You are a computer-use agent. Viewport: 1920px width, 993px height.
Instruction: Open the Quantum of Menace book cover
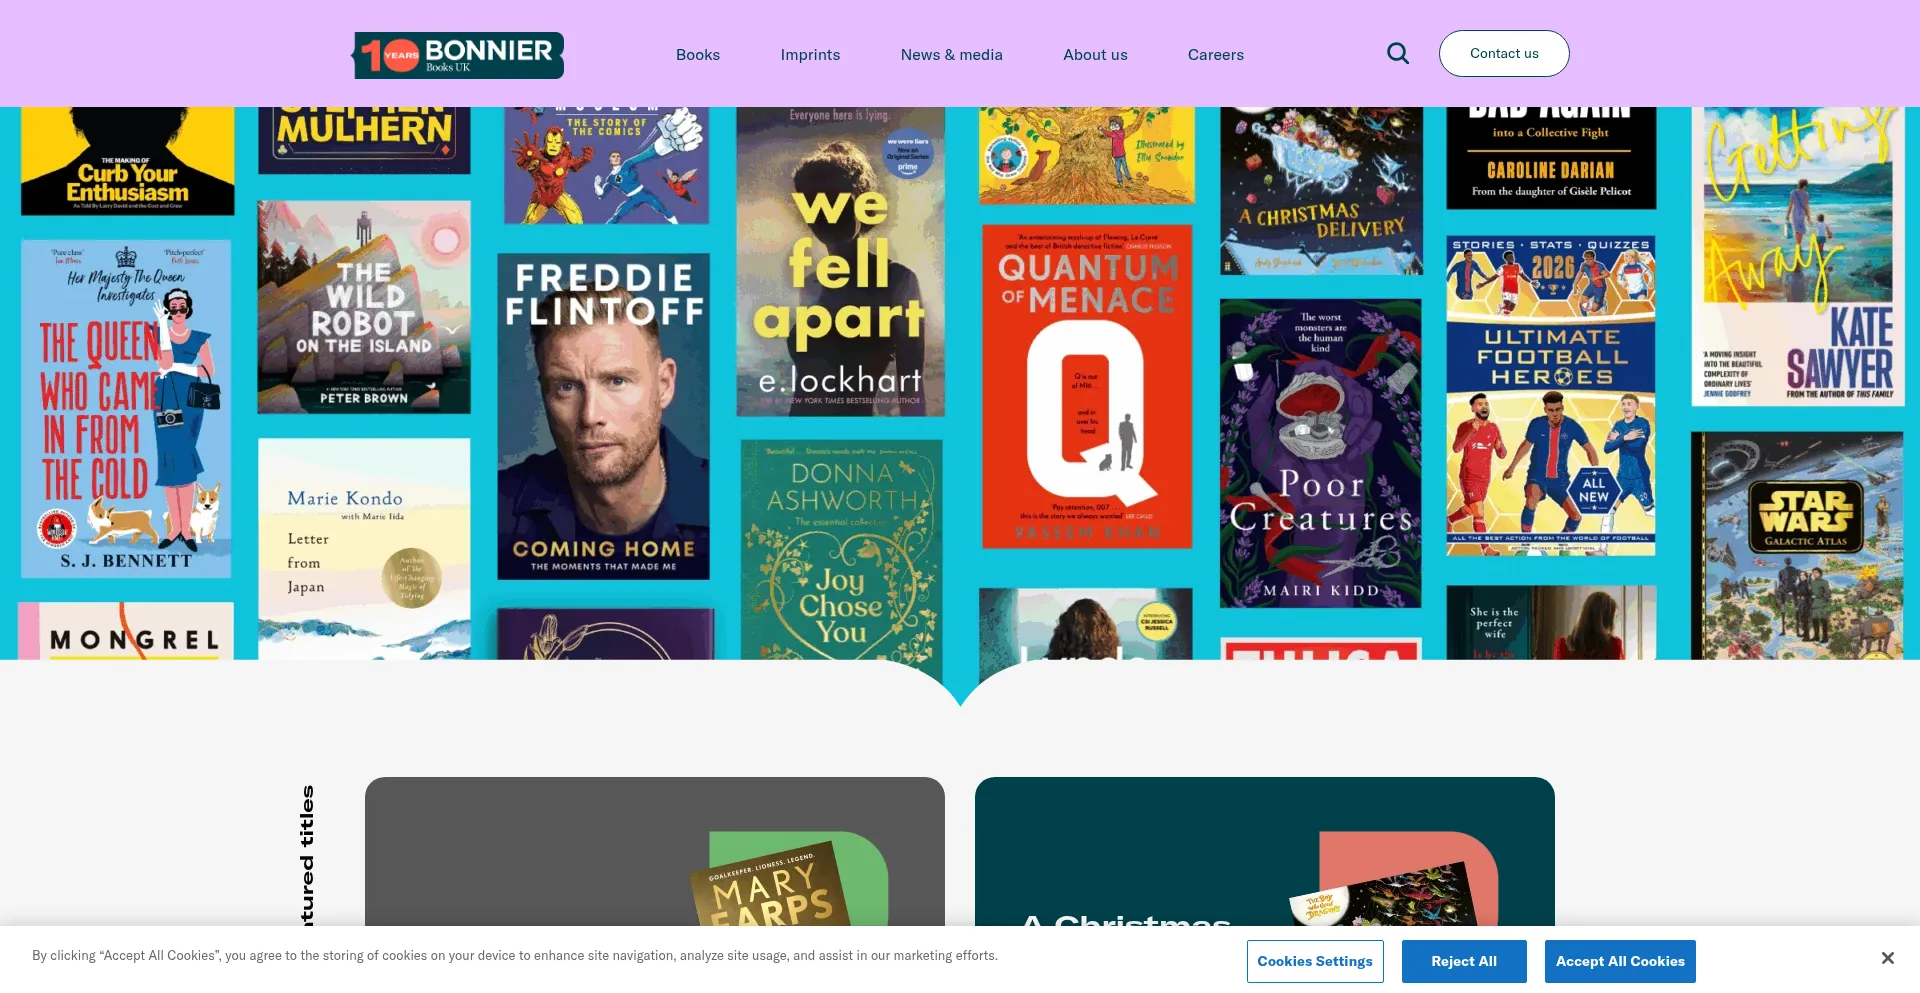click(1087, 386)
